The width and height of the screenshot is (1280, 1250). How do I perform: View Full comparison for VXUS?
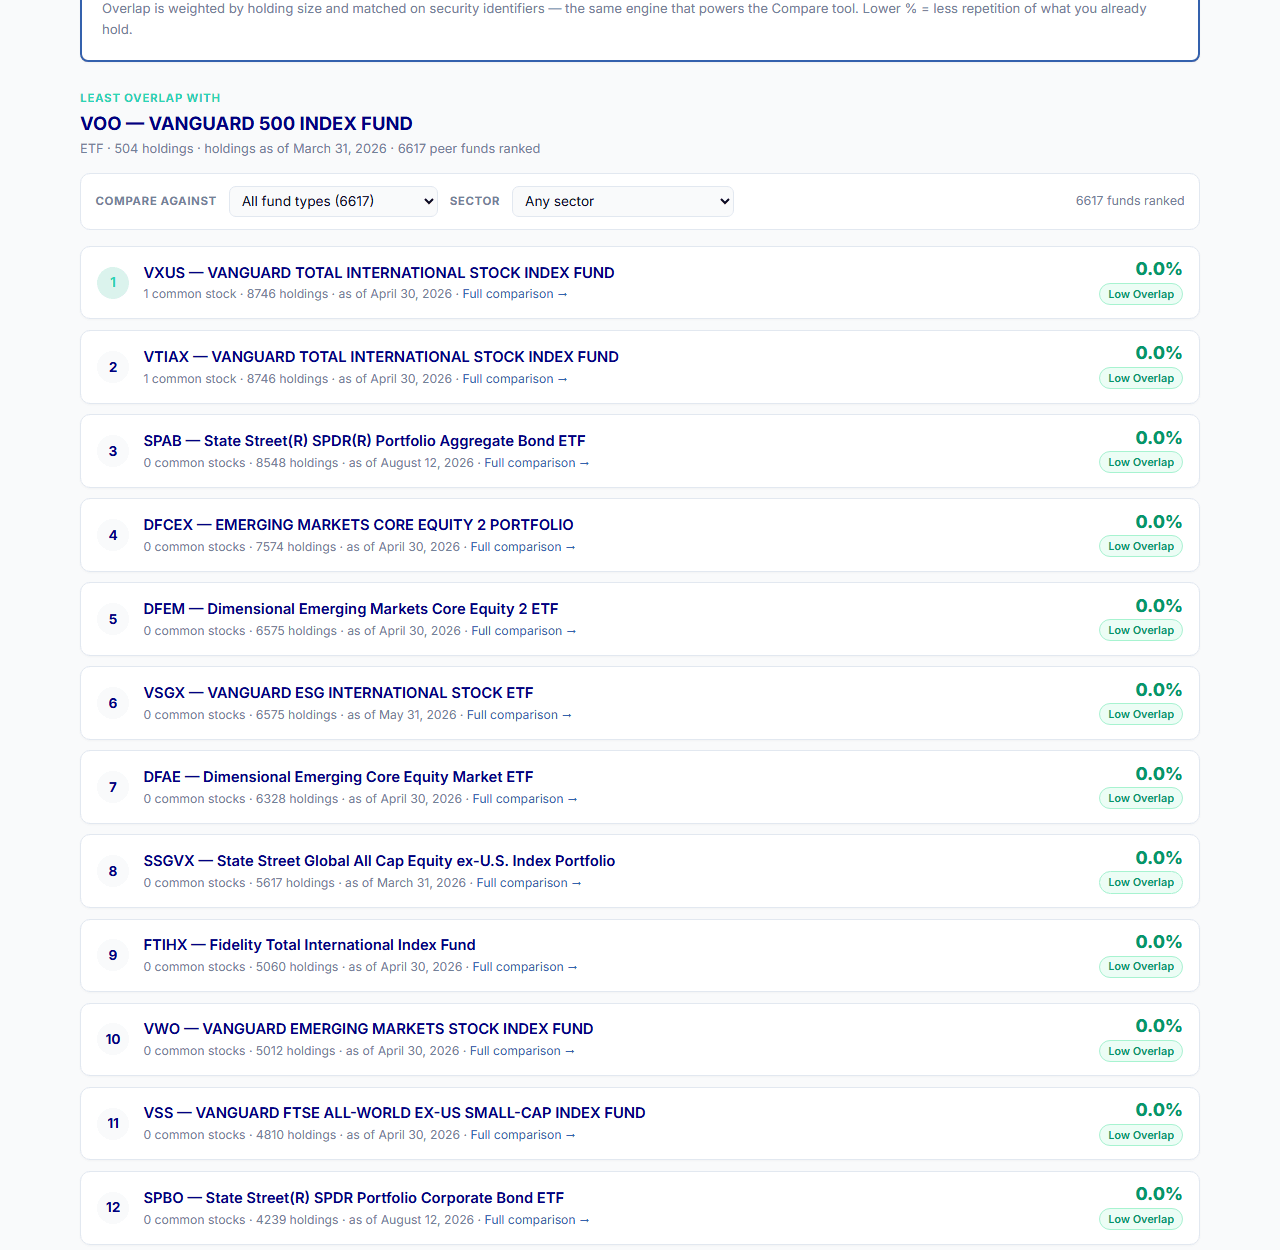515,294
